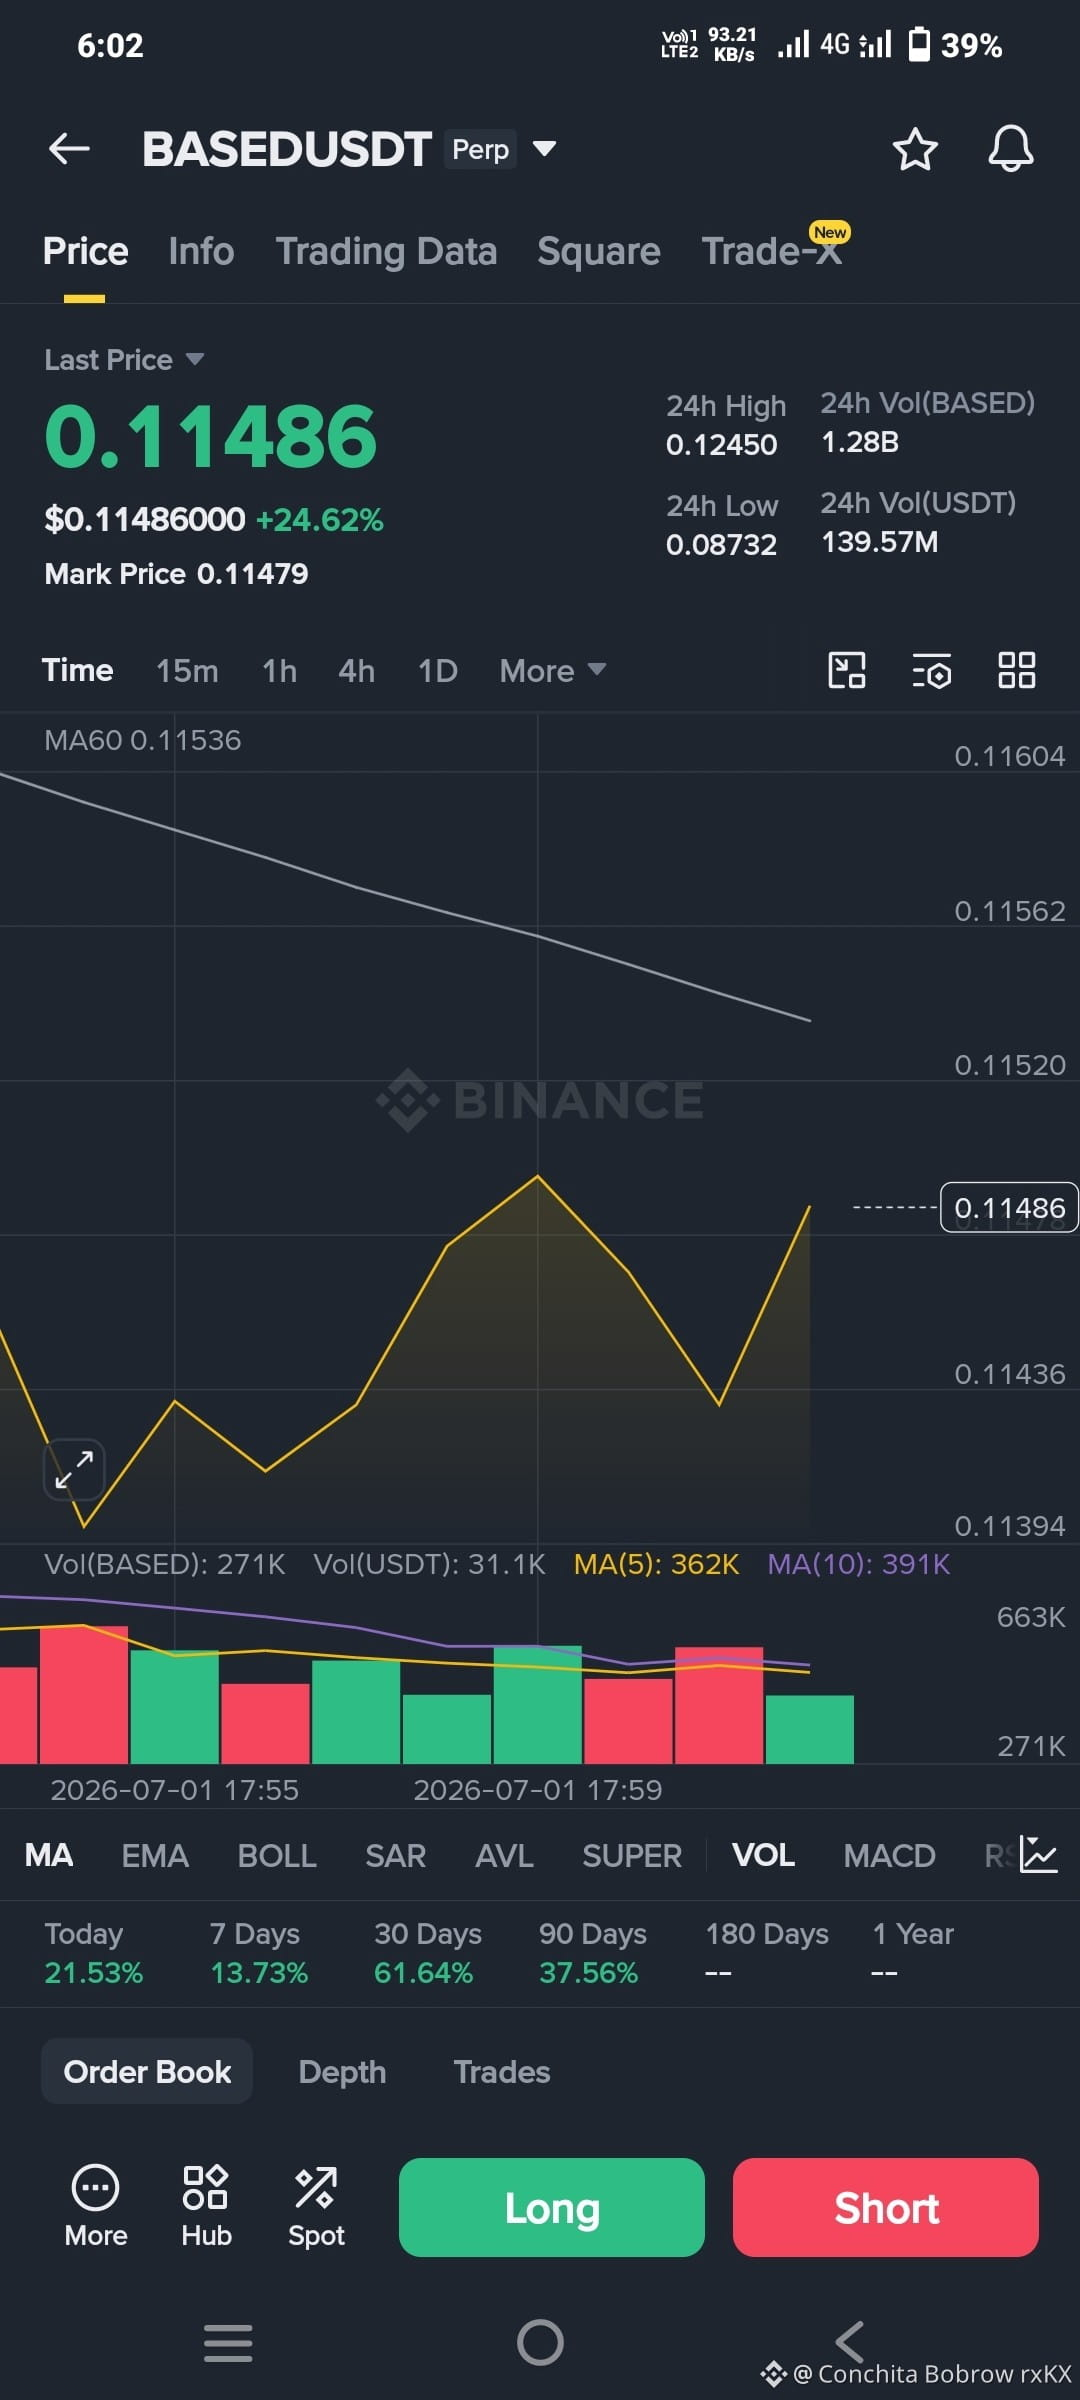
Task: Open the Trade-X tab
Action: [x=772, y=251]
